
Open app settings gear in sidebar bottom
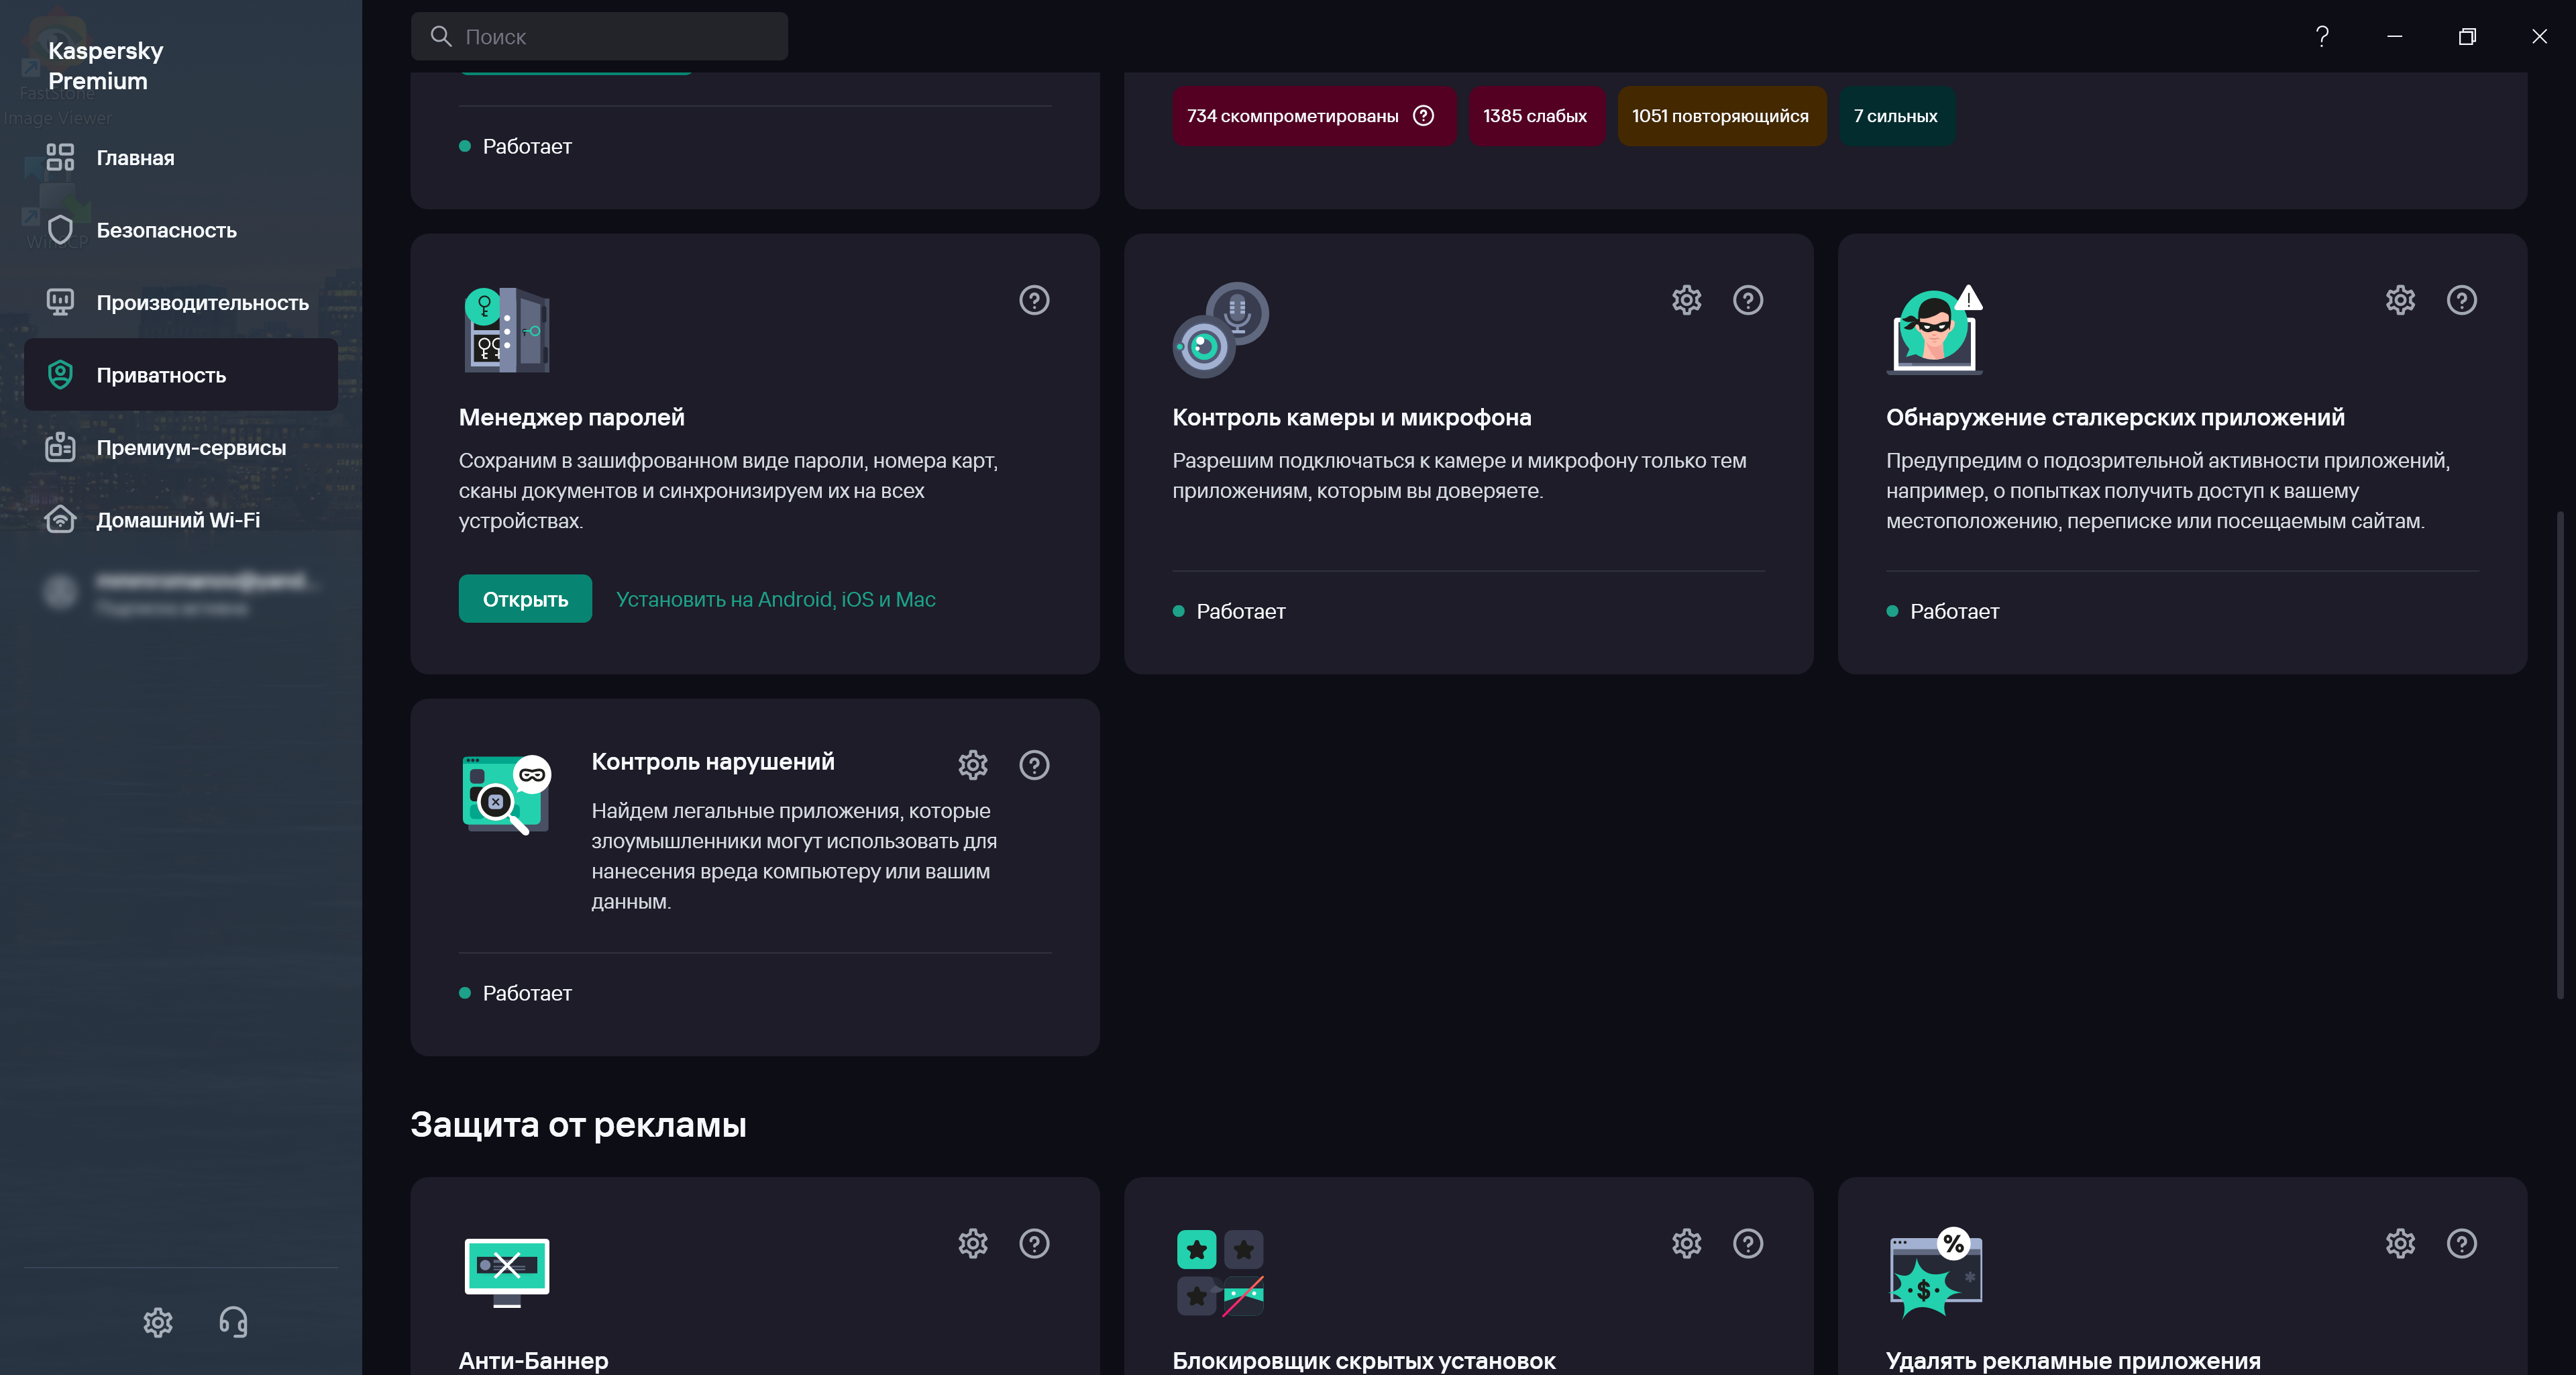pyautogui.click(x=158, y=1322)
